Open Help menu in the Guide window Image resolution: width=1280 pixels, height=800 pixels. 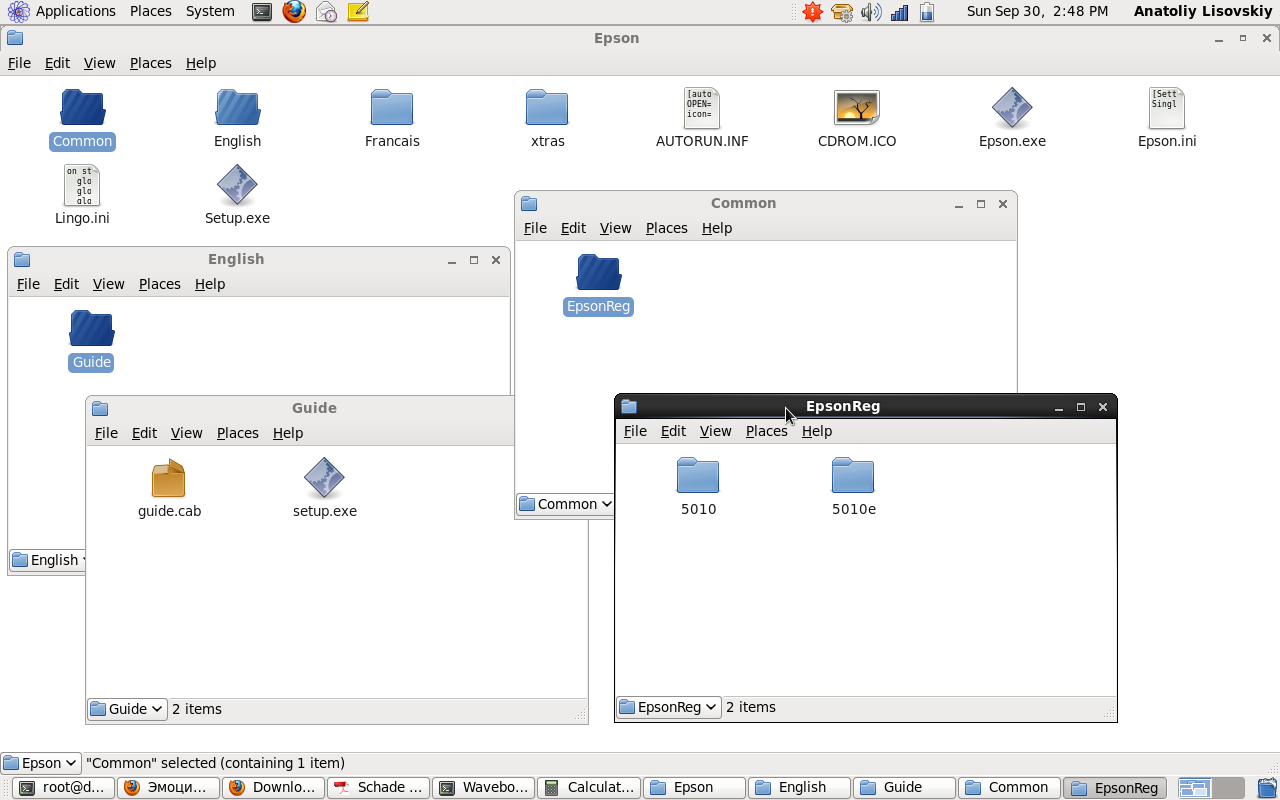[x=288, y=433]
